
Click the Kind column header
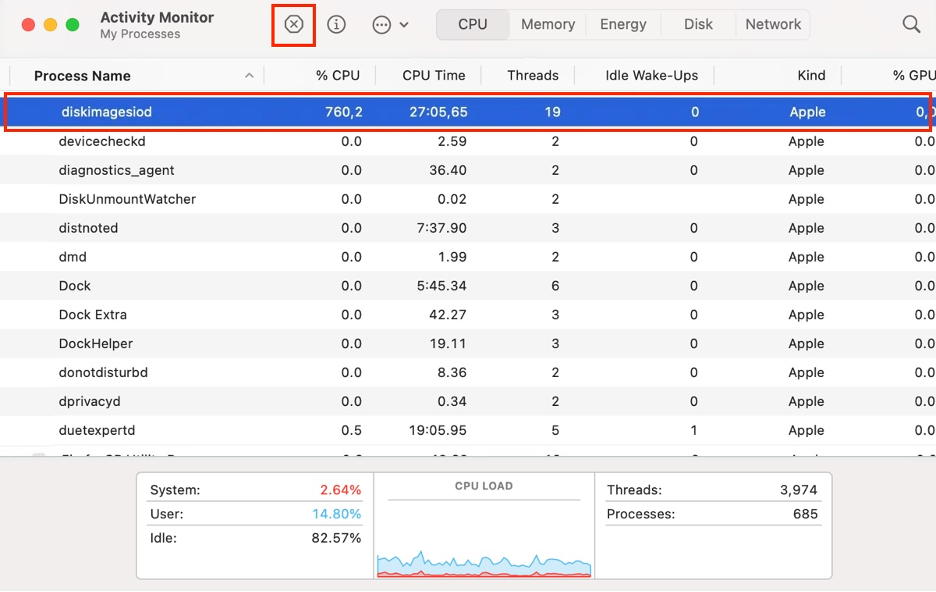click(810, 75)
